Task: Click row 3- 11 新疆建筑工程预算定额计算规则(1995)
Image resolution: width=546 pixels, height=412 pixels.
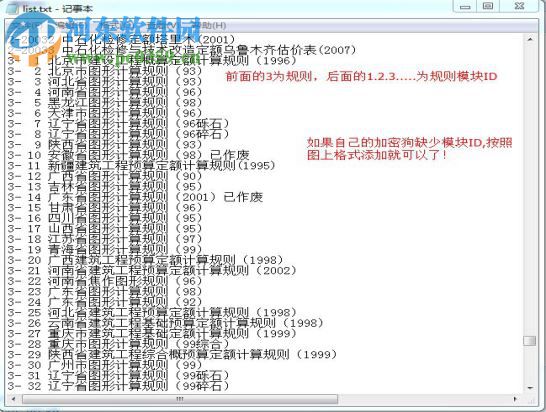Action: (141, 165)
